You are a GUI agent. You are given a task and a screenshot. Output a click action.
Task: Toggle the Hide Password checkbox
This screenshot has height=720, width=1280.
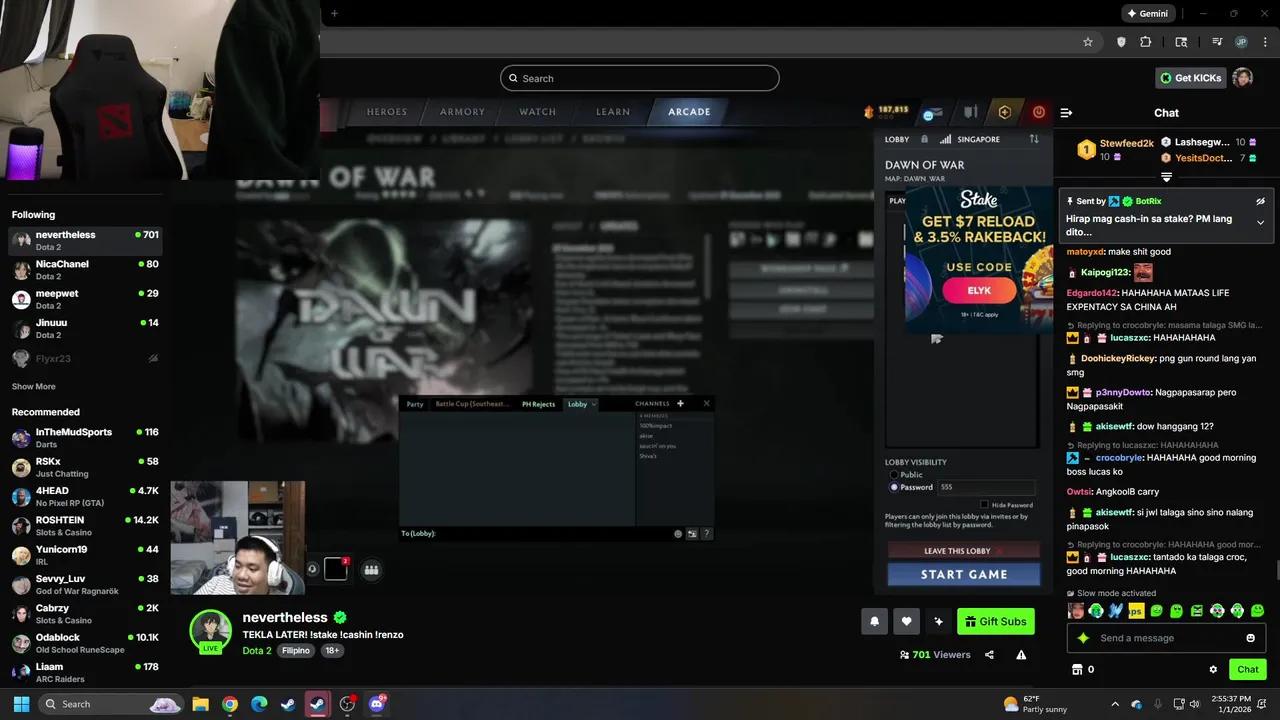coord(984,505)
